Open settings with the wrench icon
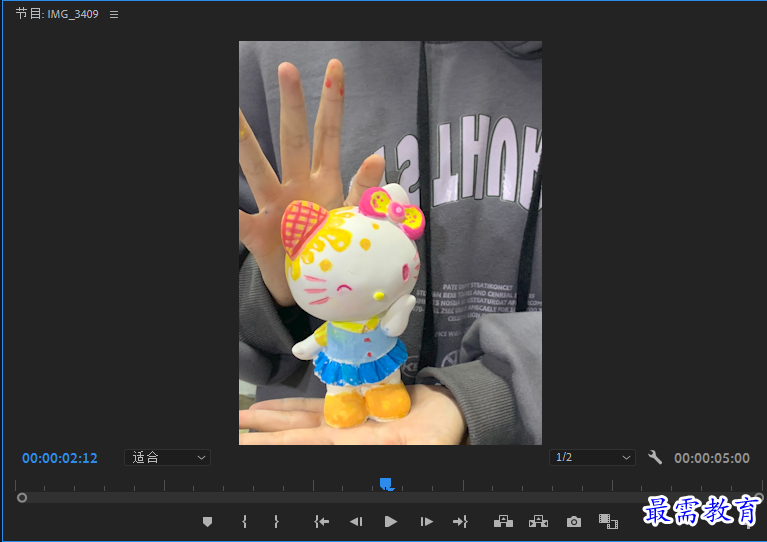Image resolution: width=767 pixels, height=542 pixels. pos(655,457)
